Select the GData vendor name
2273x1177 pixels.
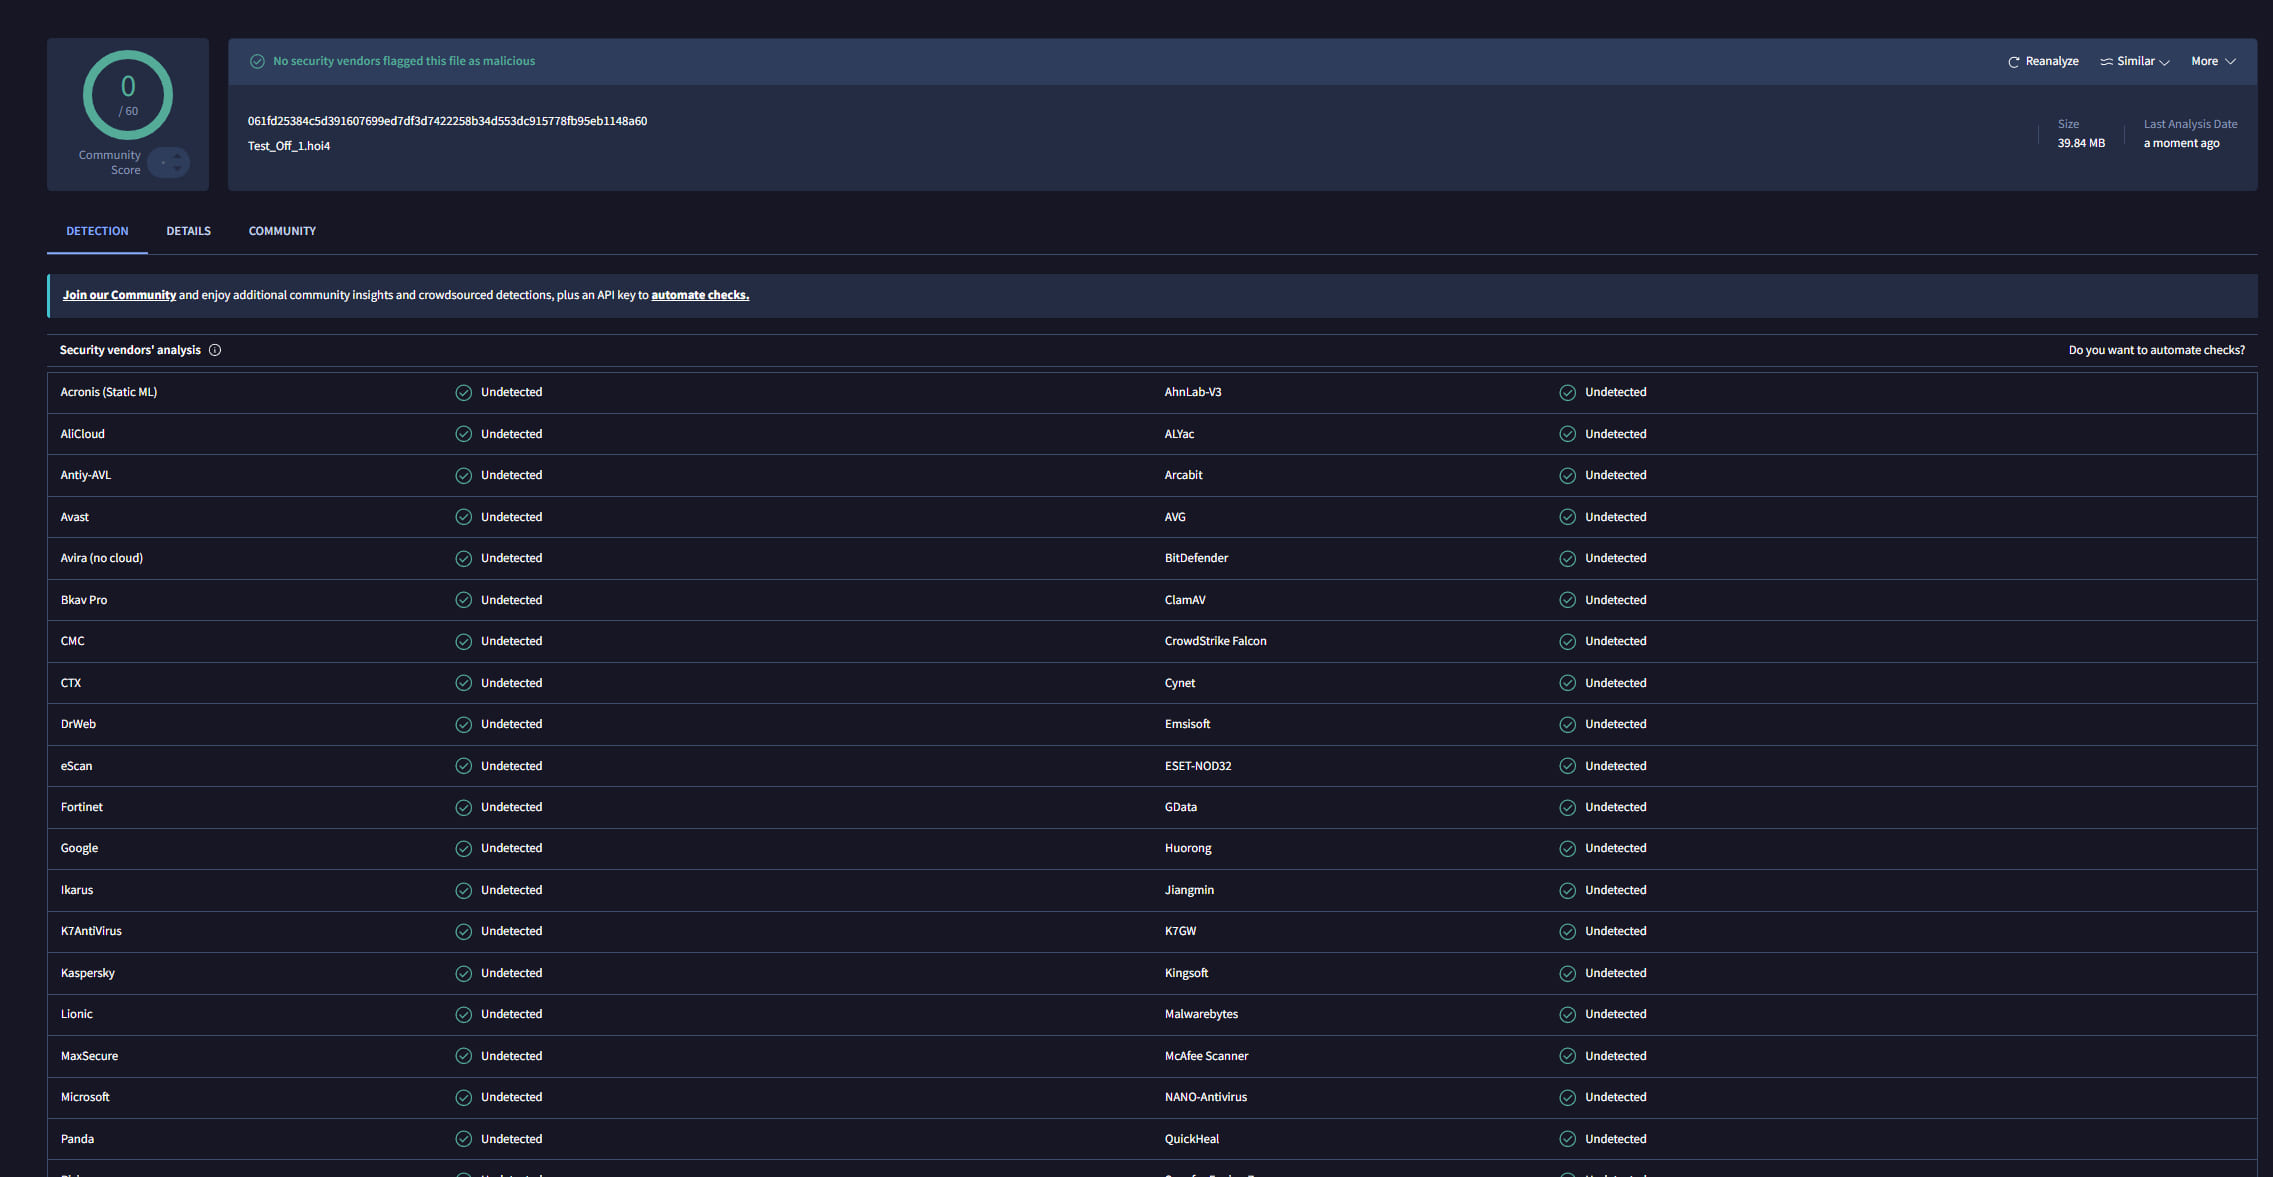[x=1180, y=807]
